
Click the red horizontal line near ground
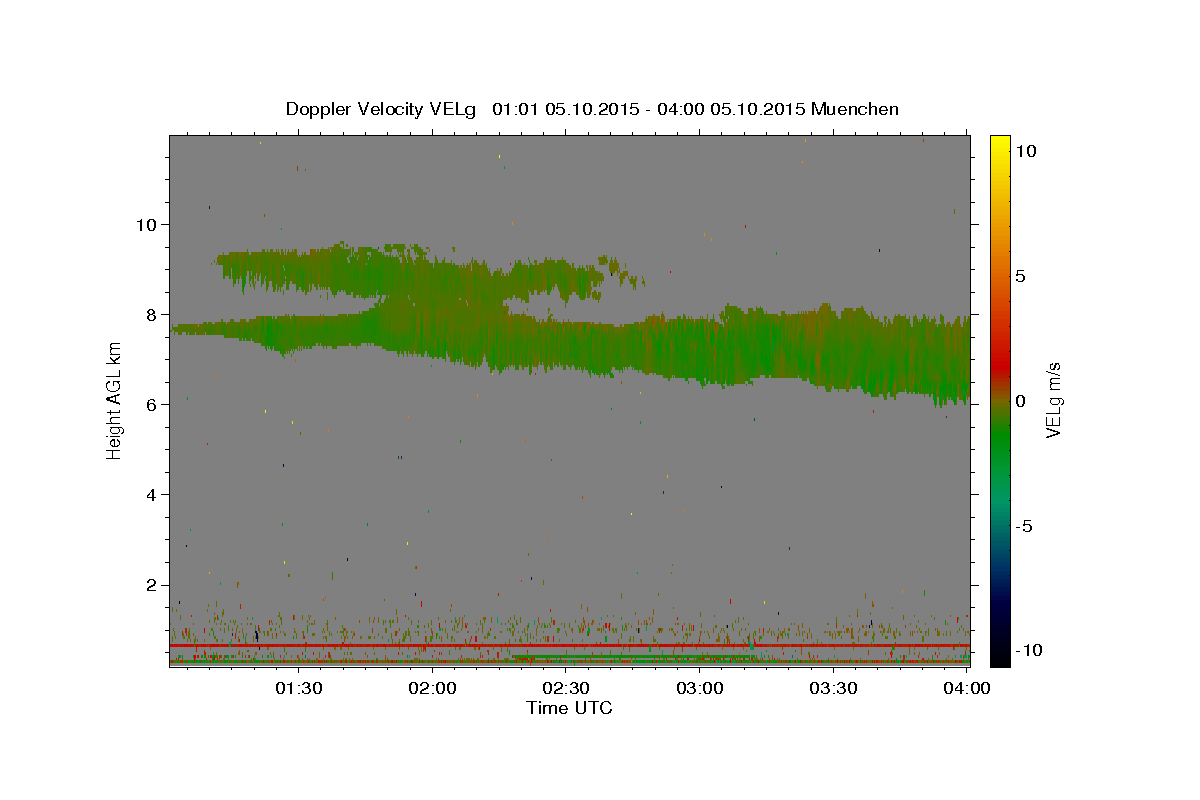click(569, 646)
